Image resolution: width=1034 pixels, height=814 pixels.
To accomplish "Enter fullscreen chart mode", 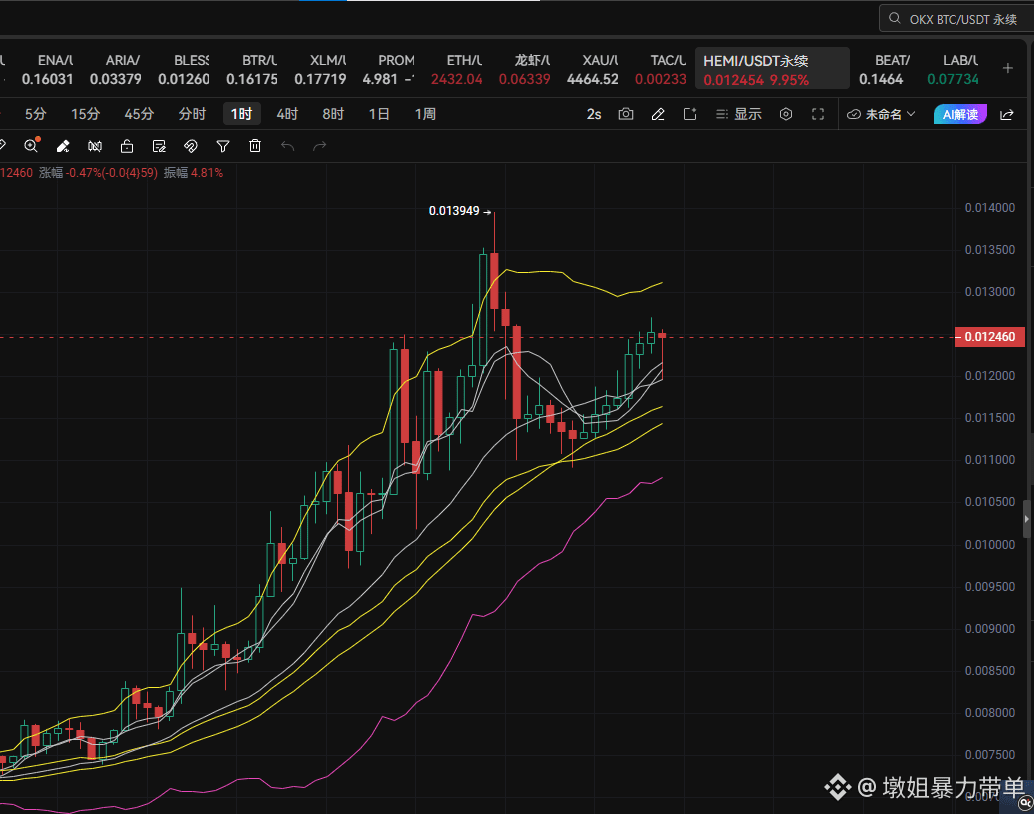I will [x=818, y=114].
